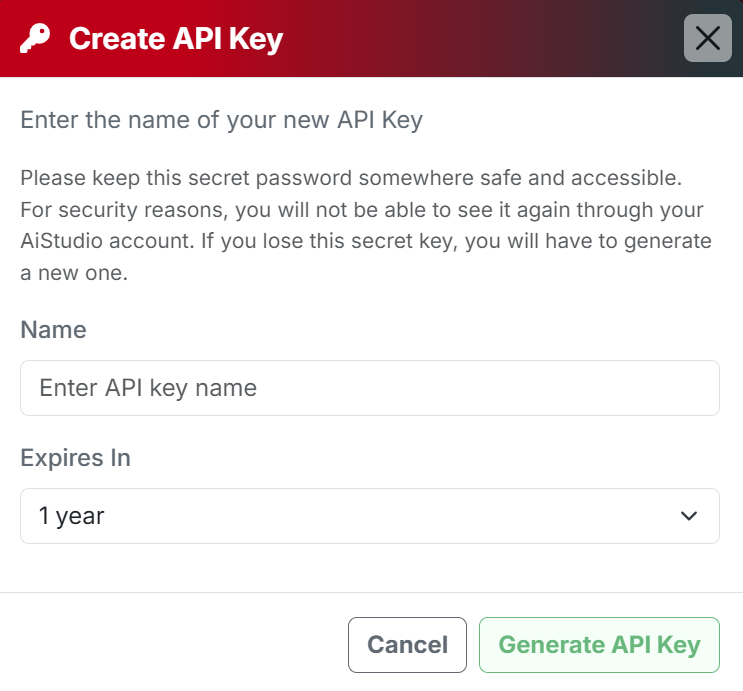Click the "a new one." ending text
The height and width of the screenshot is (691, 743).
tap(74, 273)
